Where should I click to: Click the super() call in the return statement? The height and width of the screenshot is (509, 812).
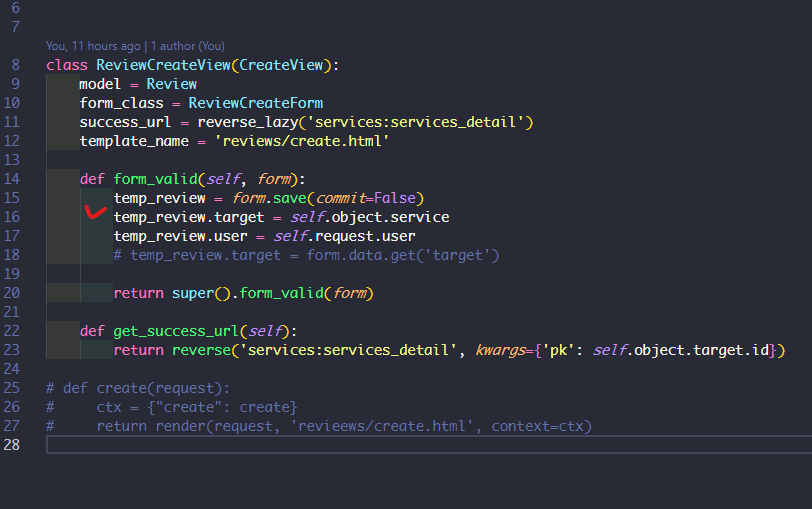tap(193, 293)
